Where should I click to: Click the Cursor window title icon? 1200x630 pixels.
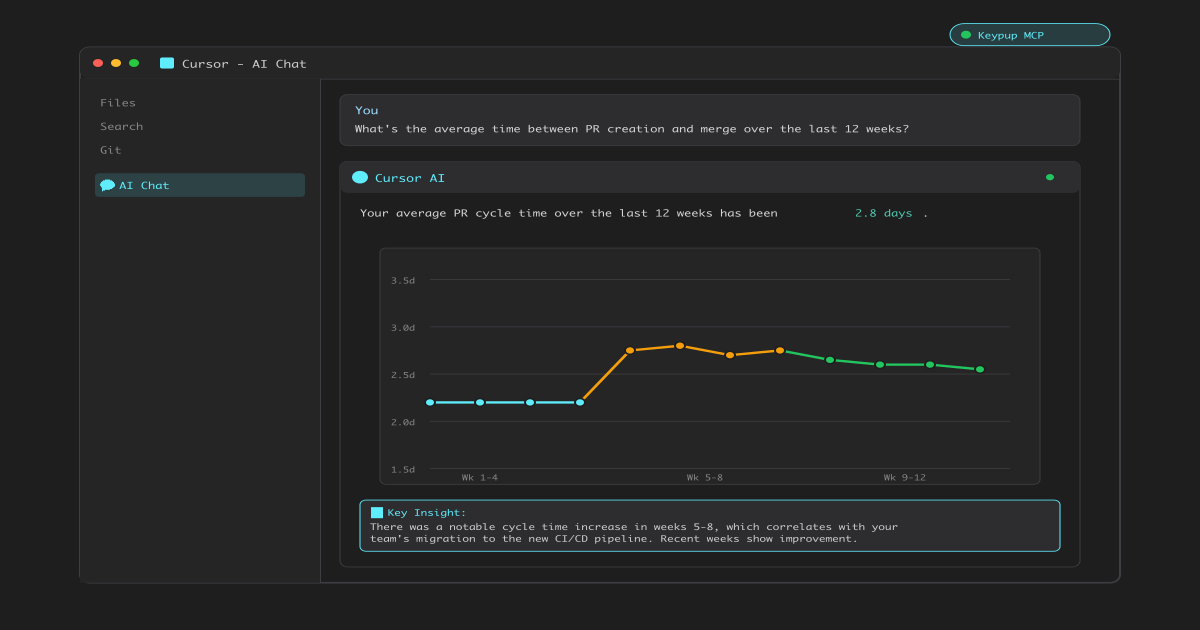(167, 63)
